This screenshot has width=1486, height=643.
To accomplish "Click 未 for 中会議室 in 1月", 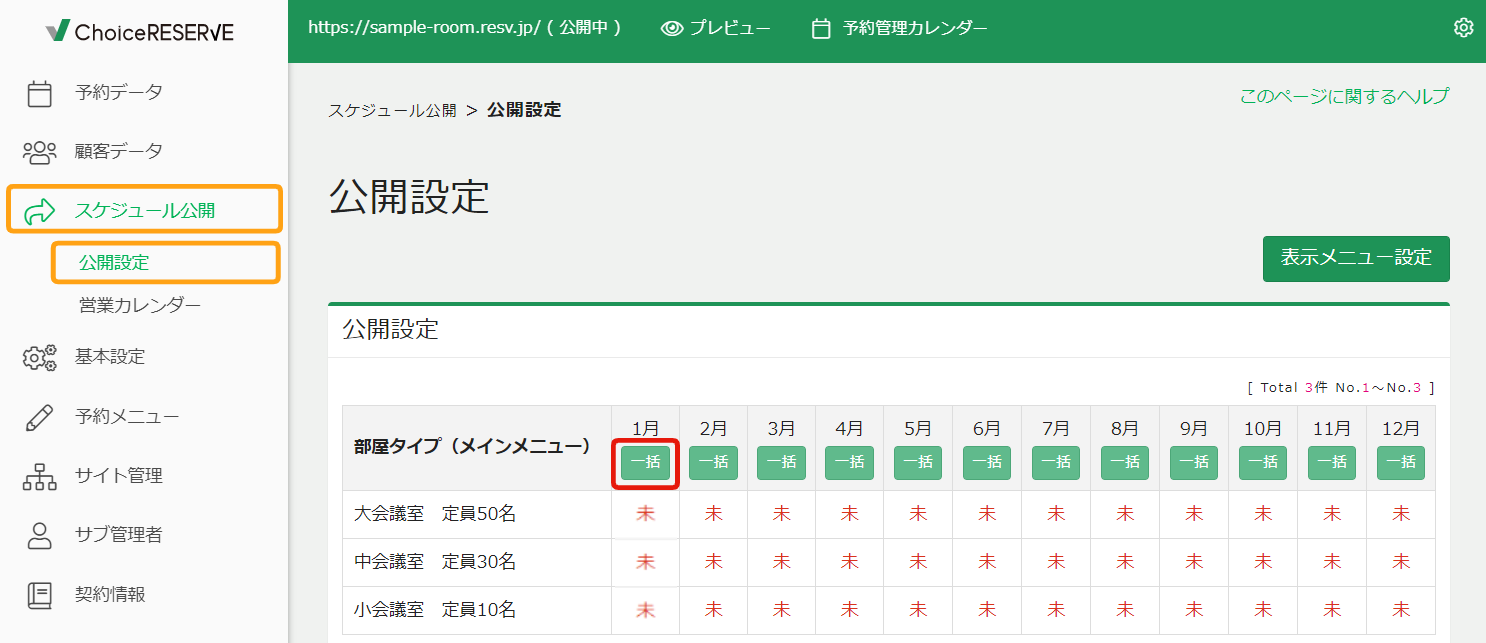I will (645, 562).
